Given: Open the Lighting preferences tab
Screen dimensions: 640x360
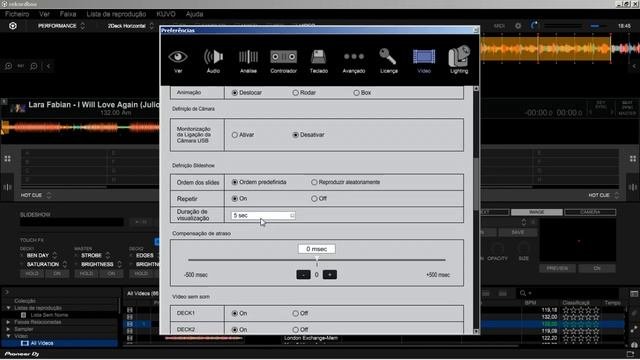Looking at the screenshot, I should [459, 60].
